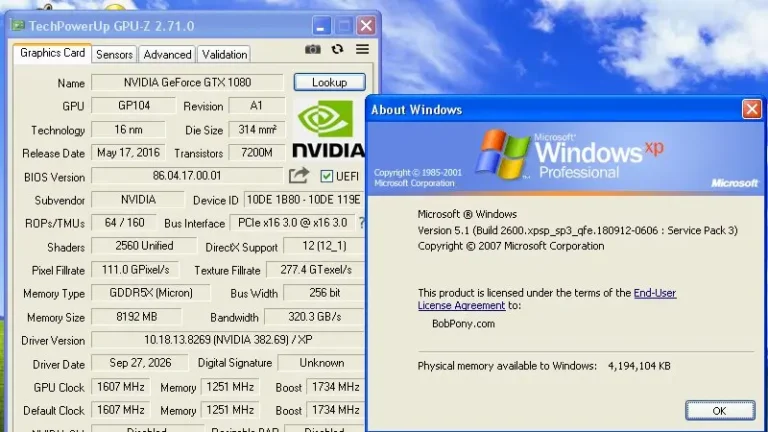Click Driver Date Sep 27, 2026
The height and width of the screenshot is (432, 768).
click(140, 363)
